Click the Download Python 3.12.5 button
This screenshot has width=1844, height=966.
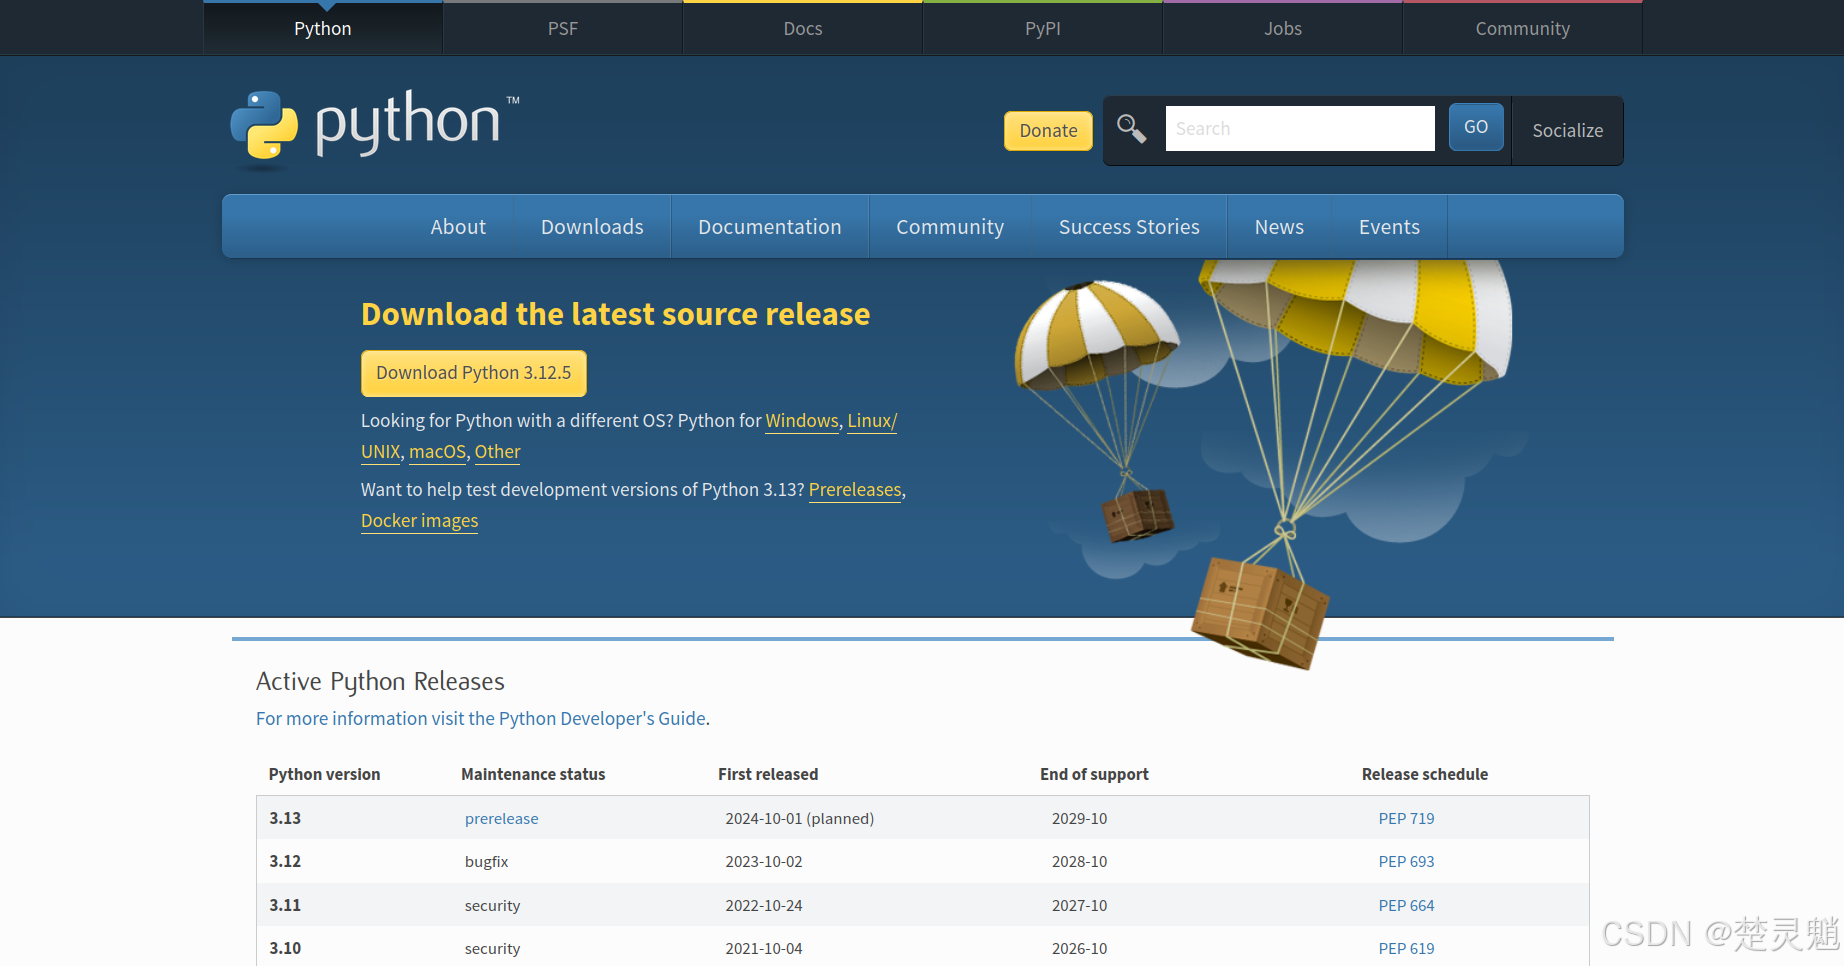coord(474,373)
